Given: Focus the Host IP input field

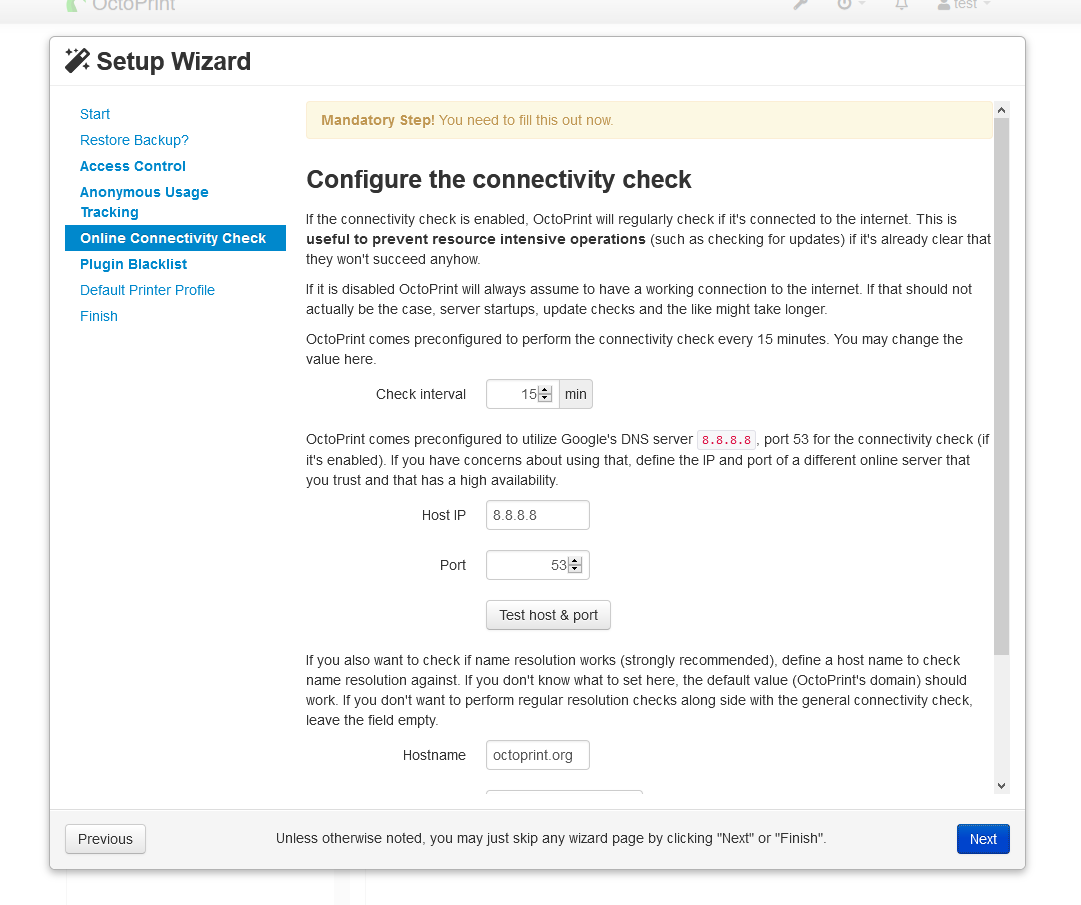Looking at the screenshot, I should [x=538, y=515].
